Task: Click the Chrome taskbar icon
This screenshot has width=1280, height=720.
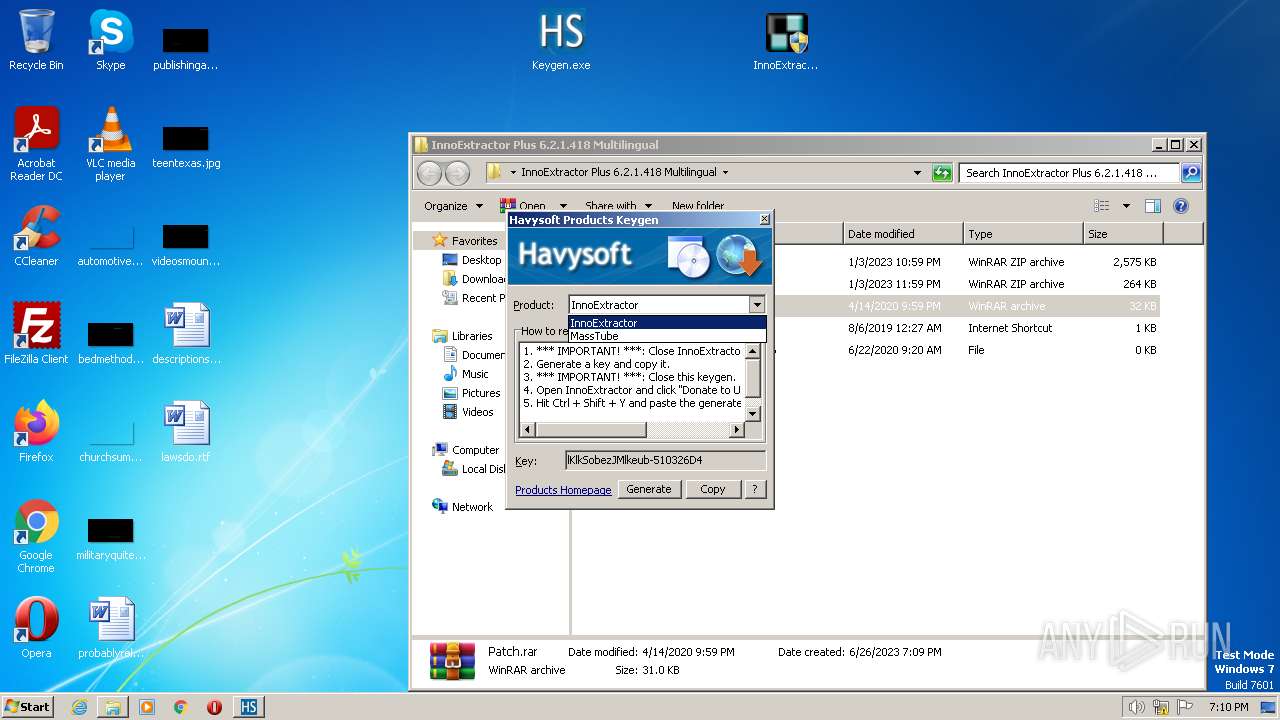Action: 181,707
